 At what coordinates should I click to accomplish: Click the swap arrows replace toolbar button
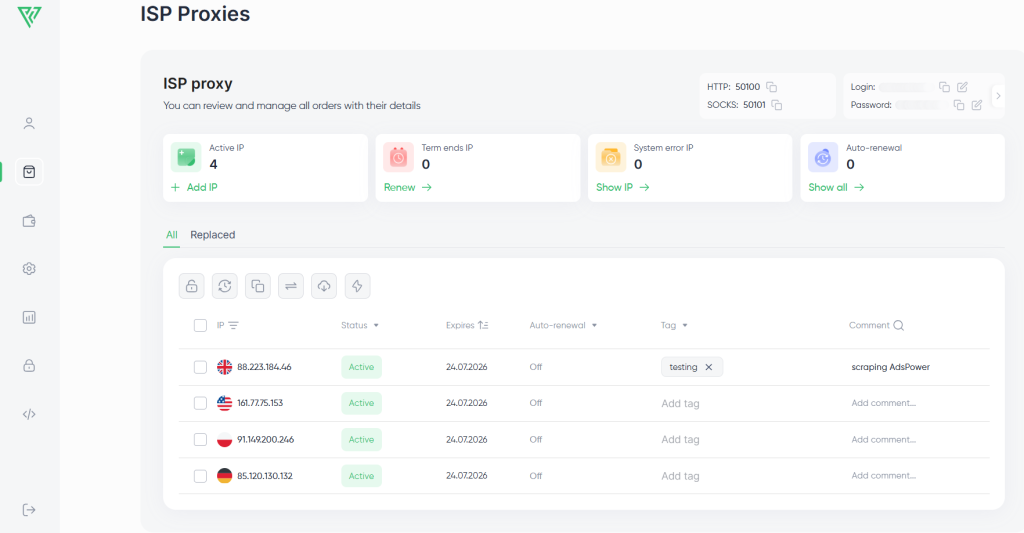291,286
